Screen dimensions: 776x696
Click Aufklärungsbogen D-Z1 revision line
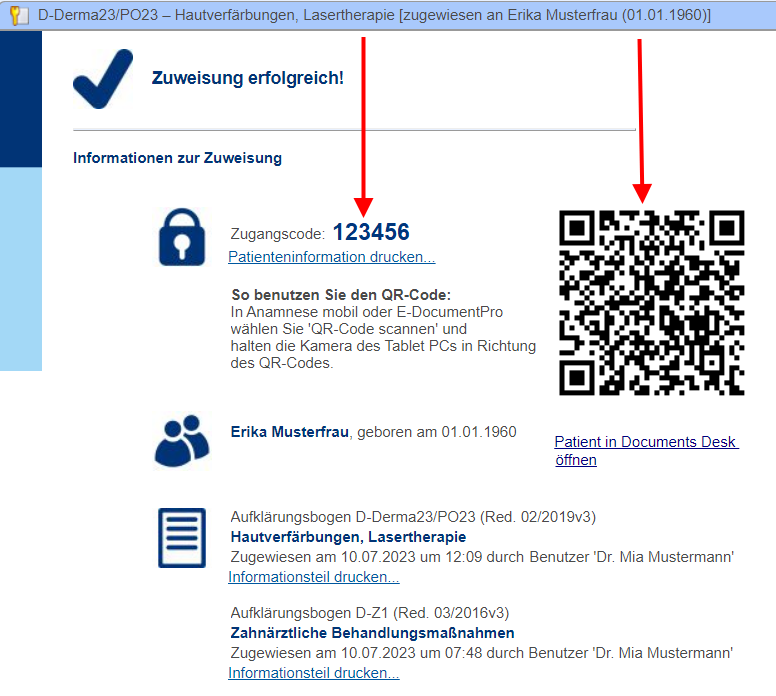[x=370, y=613]
